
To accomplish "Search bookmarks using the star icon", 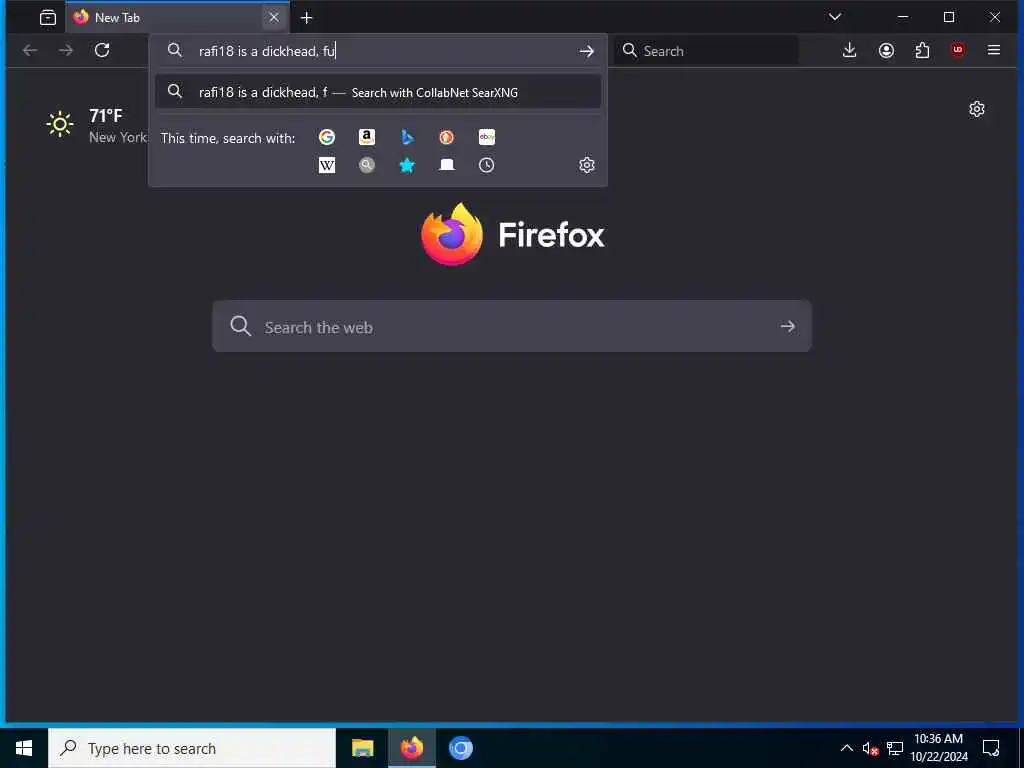I will click(x=407, y=165).
